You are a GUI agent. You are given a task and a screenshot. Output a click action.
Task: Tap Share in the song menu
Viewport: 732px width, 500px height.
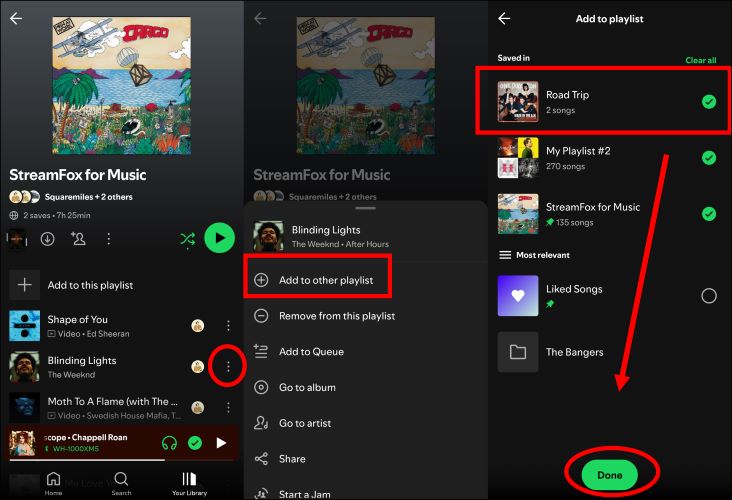366,459
